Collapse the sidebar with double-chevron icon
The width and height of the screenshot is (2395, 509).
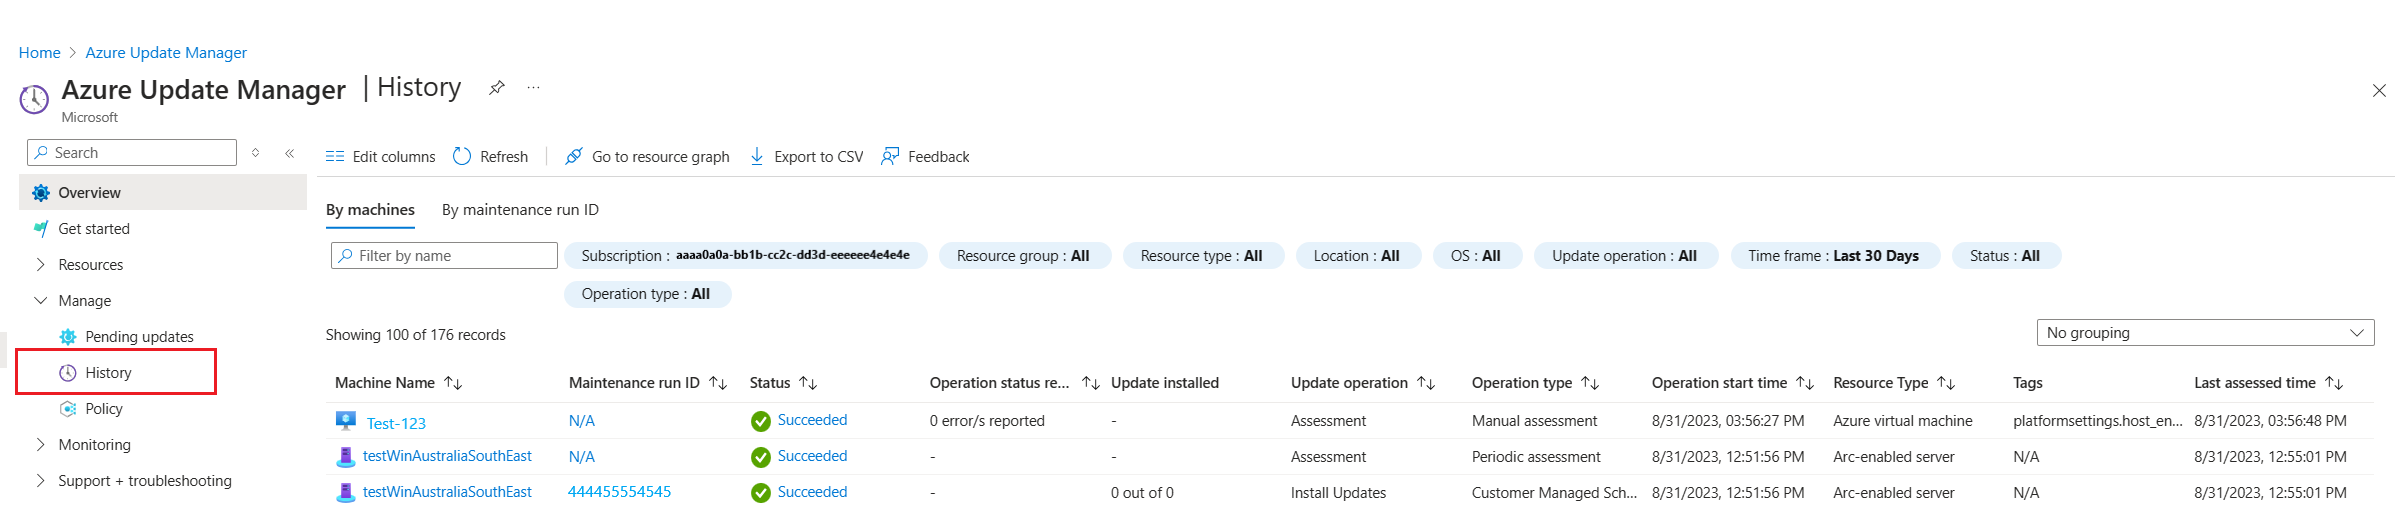289,153
